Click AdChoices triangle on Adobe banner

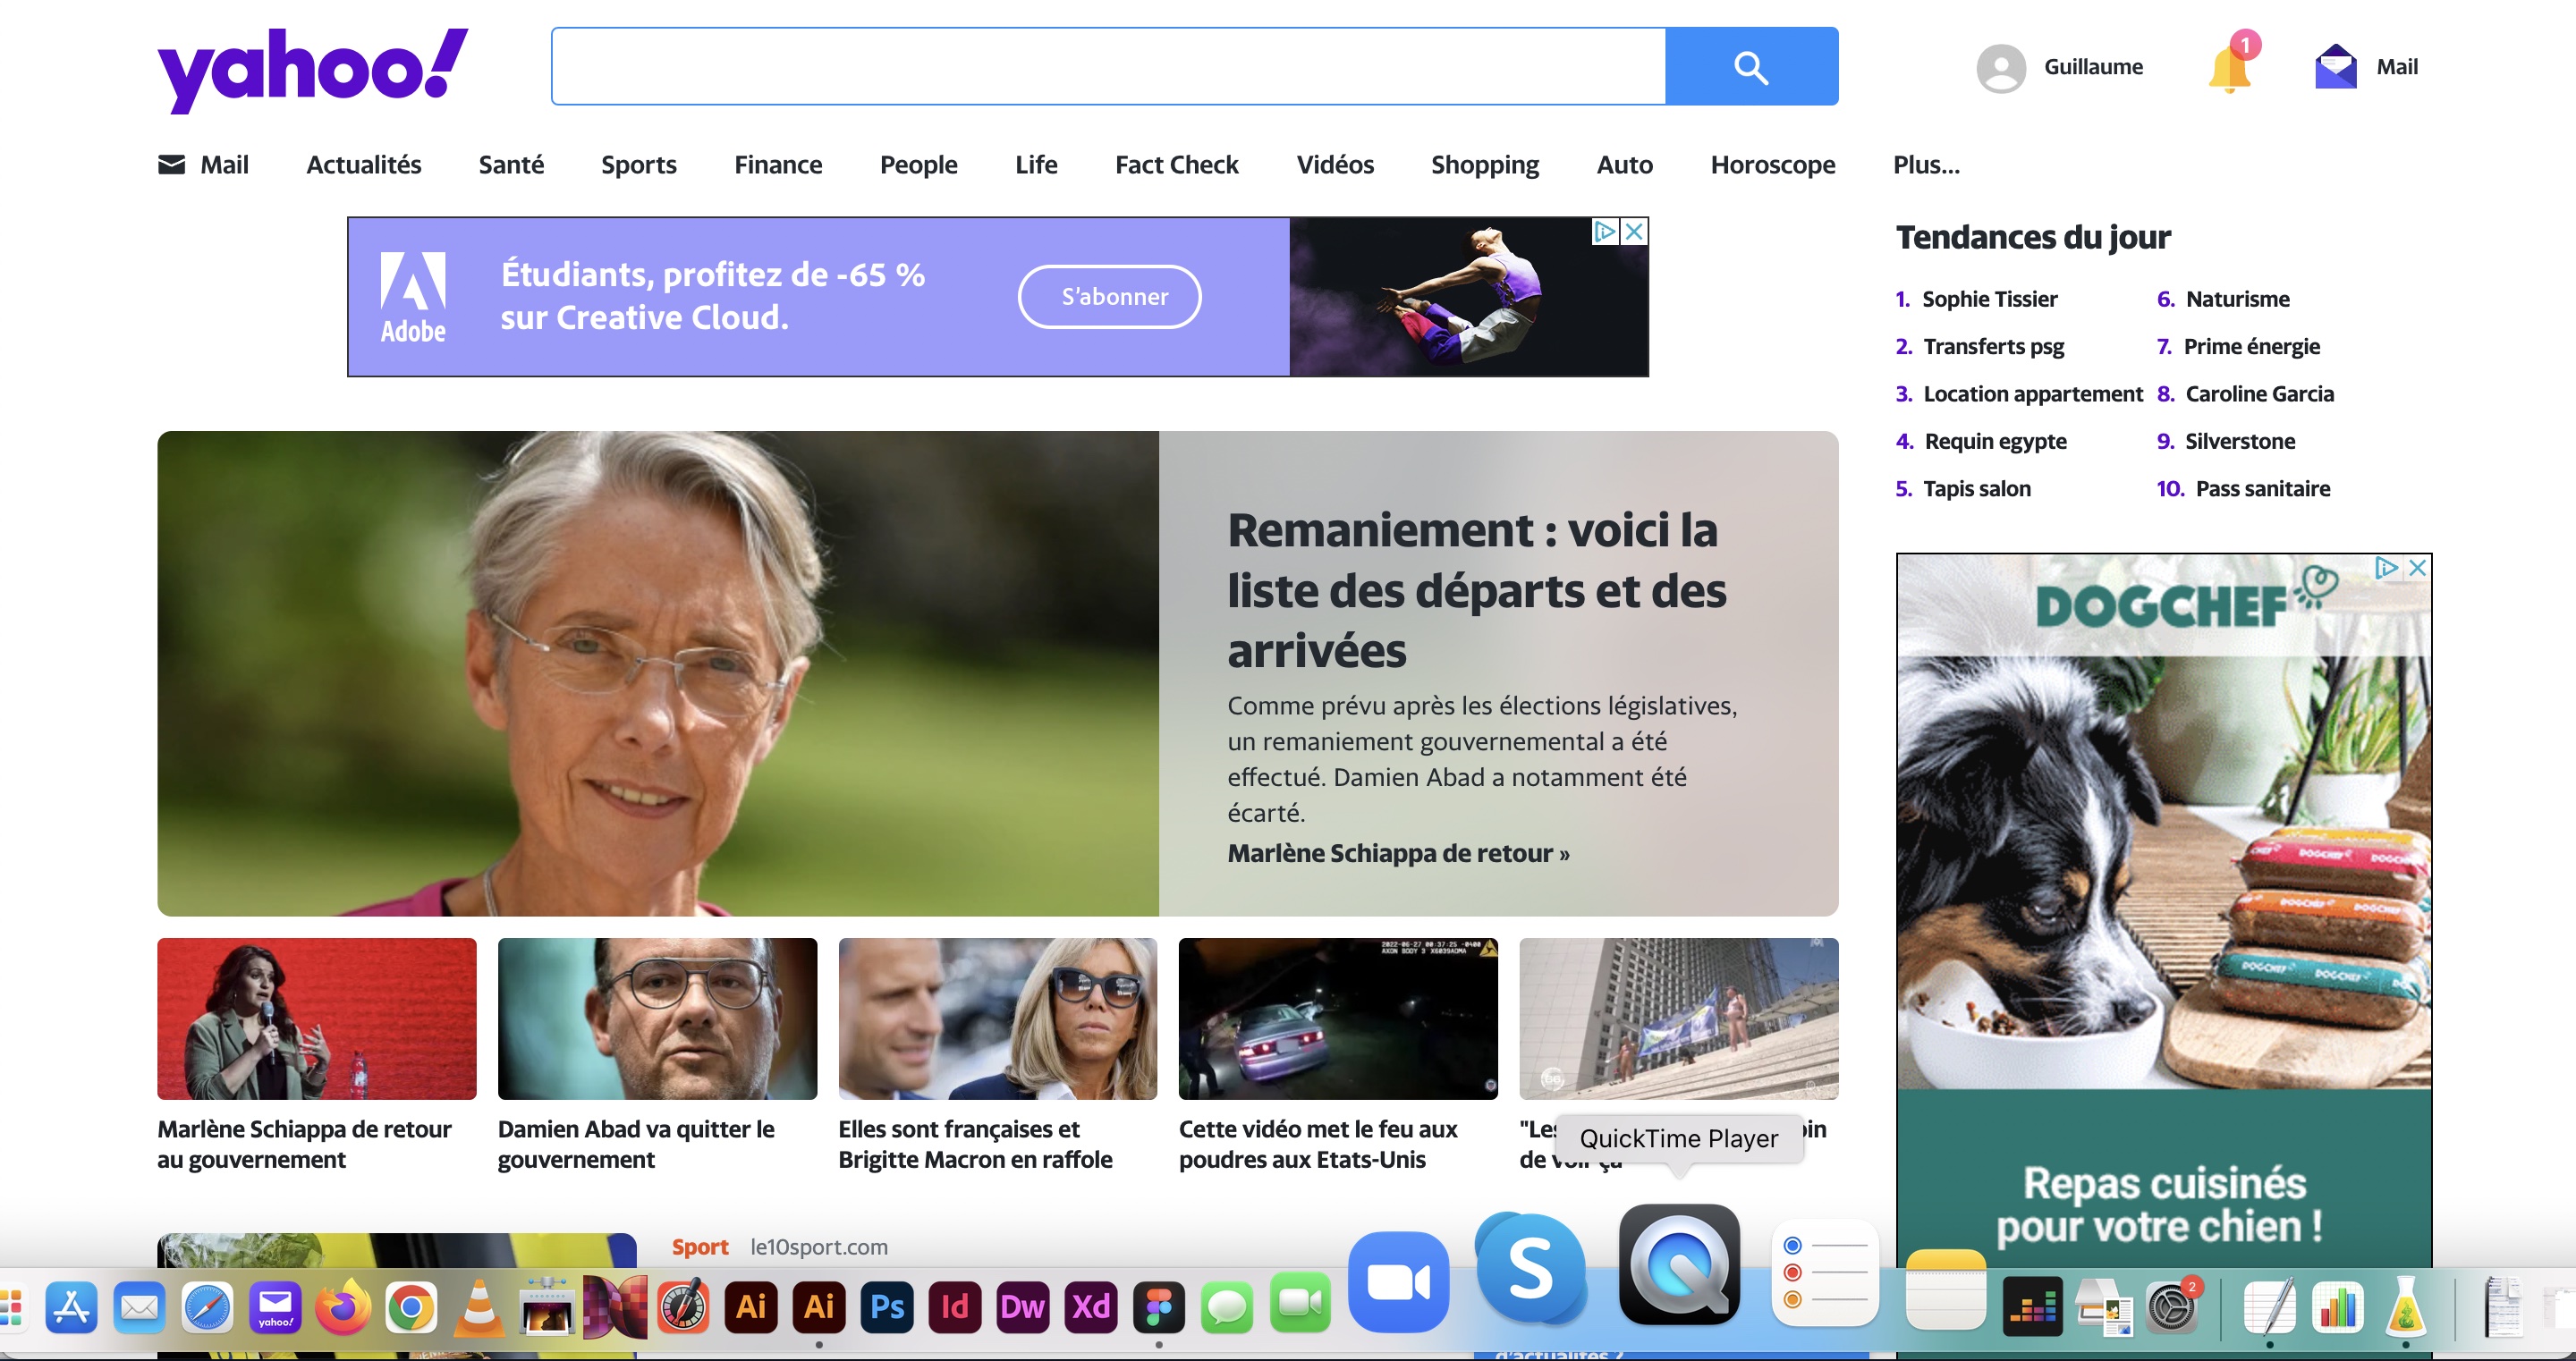pos(1605,232)
